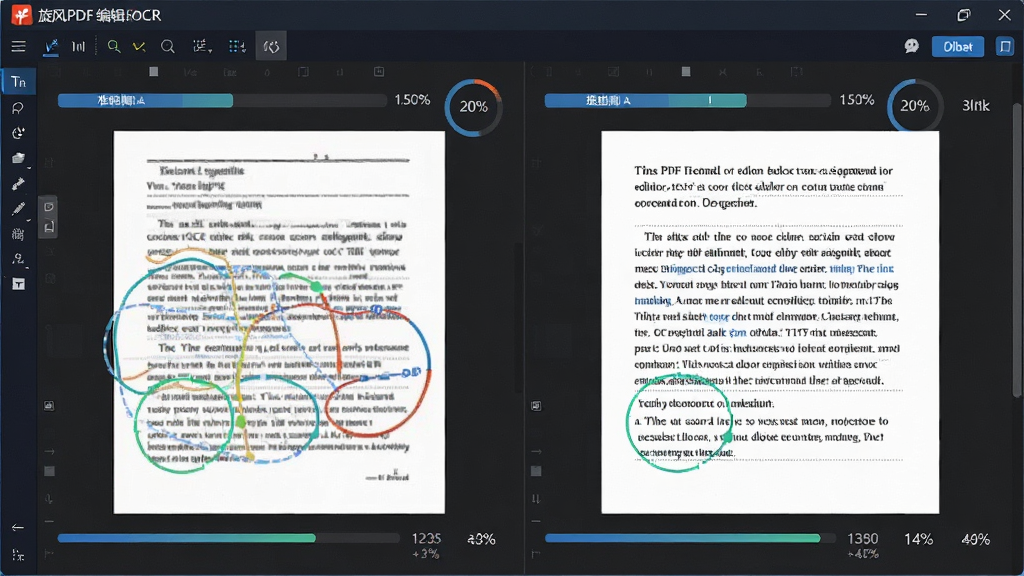This screenshot has width=1024, height=576.
Task: Open the list options dropdown in toolbar
Action: click(202, 46)
